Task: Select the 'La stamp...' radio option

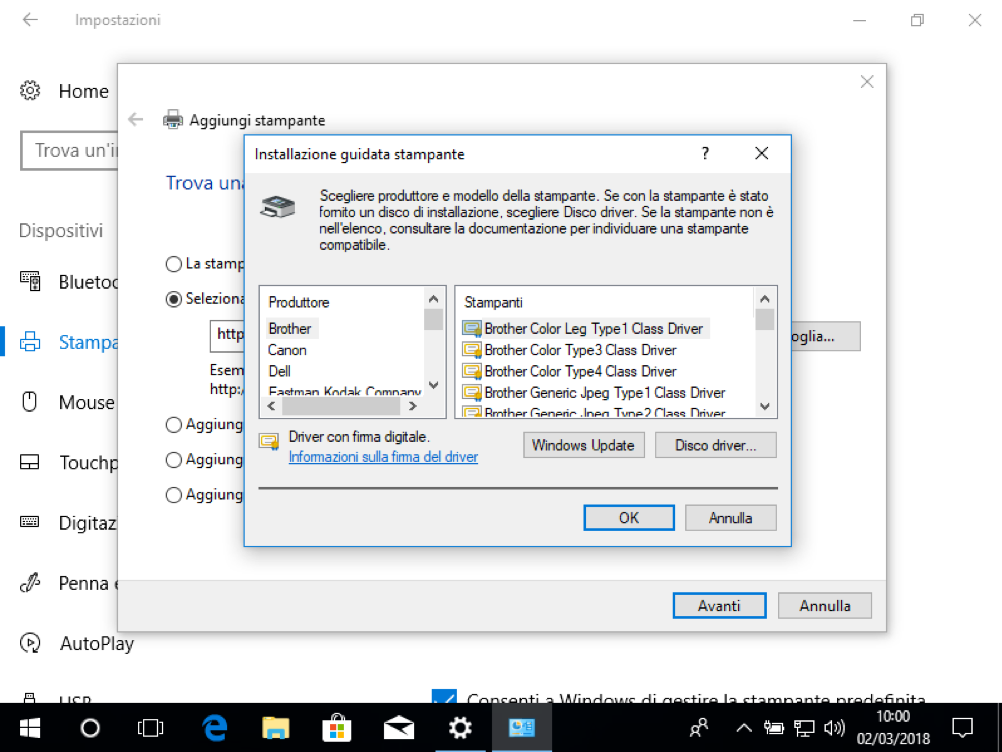Action: [173, 264]
